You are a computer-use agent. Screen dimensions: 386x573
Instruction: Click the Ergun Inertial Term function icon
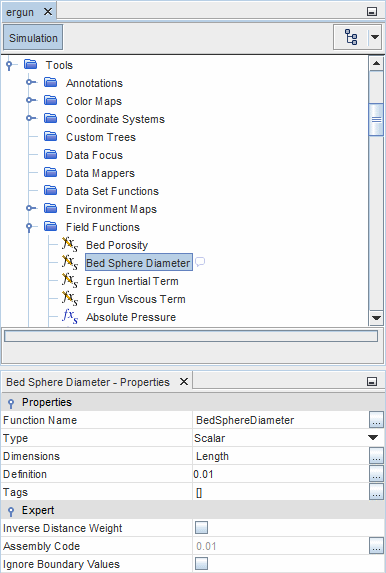click(x=69, y=281)
